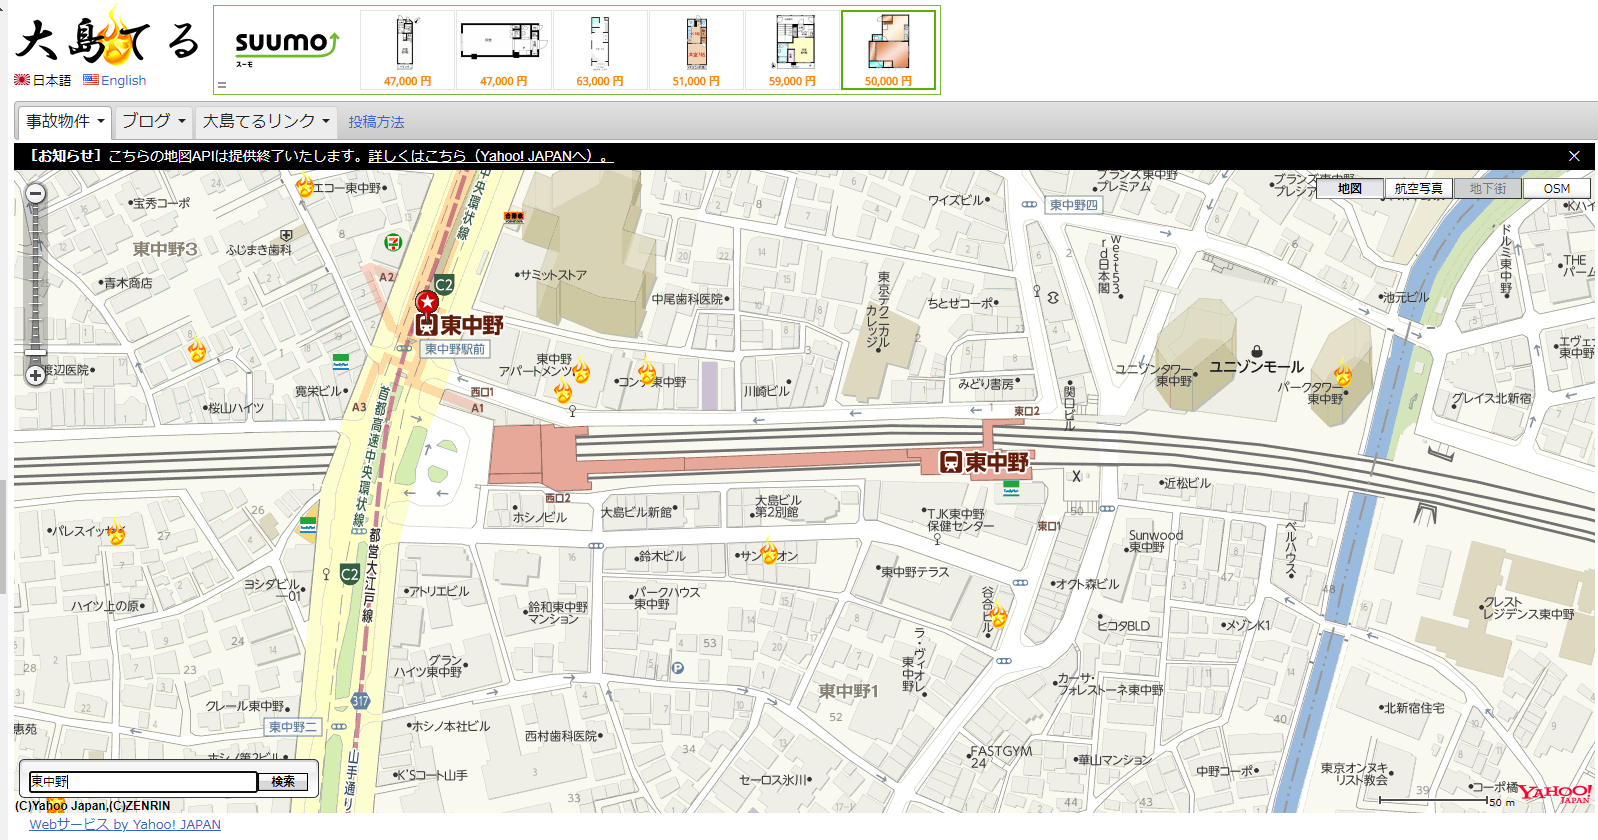Click the Japanese flag language icon
1598x840 pixels.
pyautogui.click(x=22, y=80)
